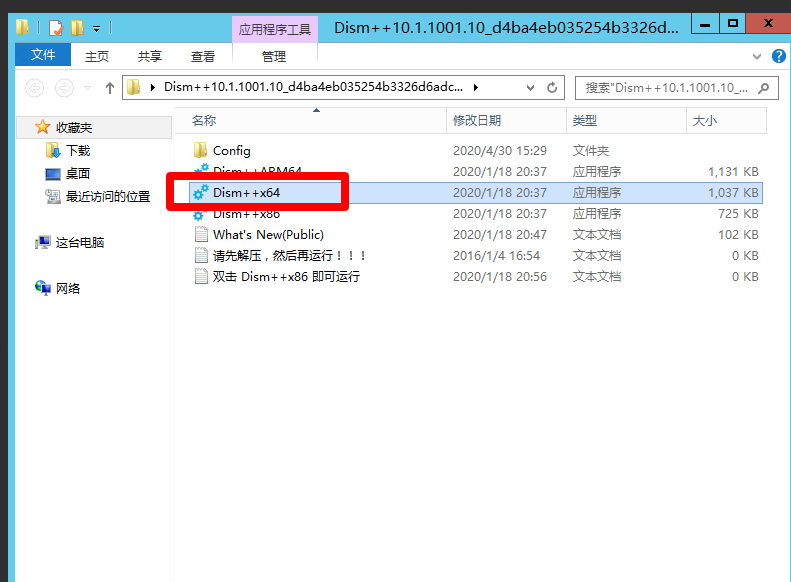Sort by the 大小 column header
This screenshot has width=791, height=582.
726,121
